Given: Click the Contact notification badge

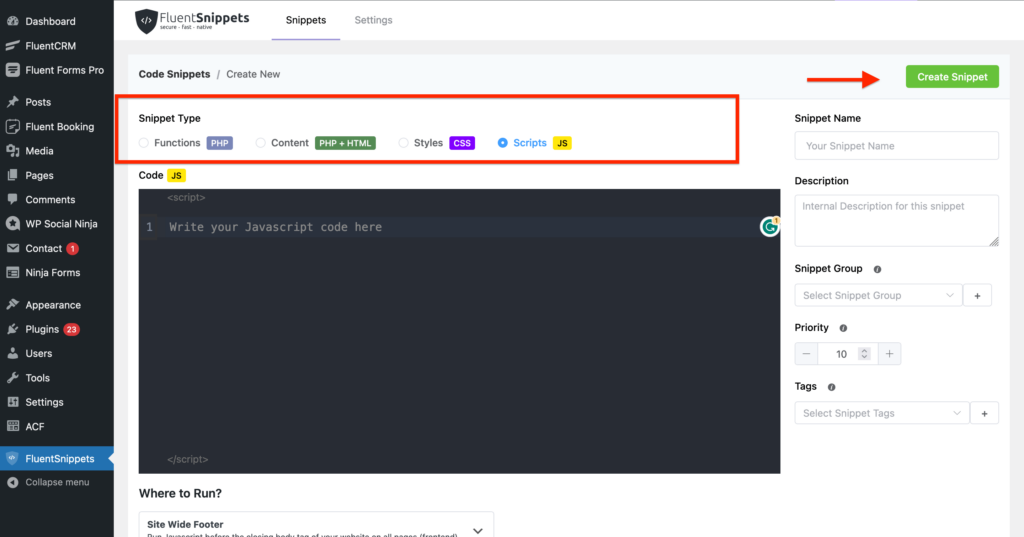Looking at the screenshot, I should 72,248.
